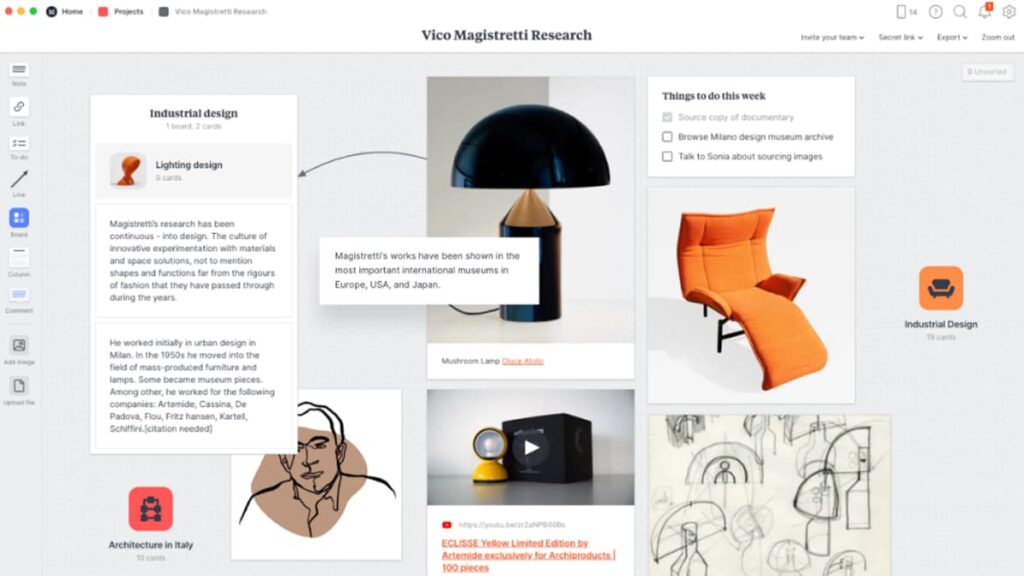Check Talk to Sonia about sourcing images
This screenshot has width=1024, height=576.
(667, 157)
